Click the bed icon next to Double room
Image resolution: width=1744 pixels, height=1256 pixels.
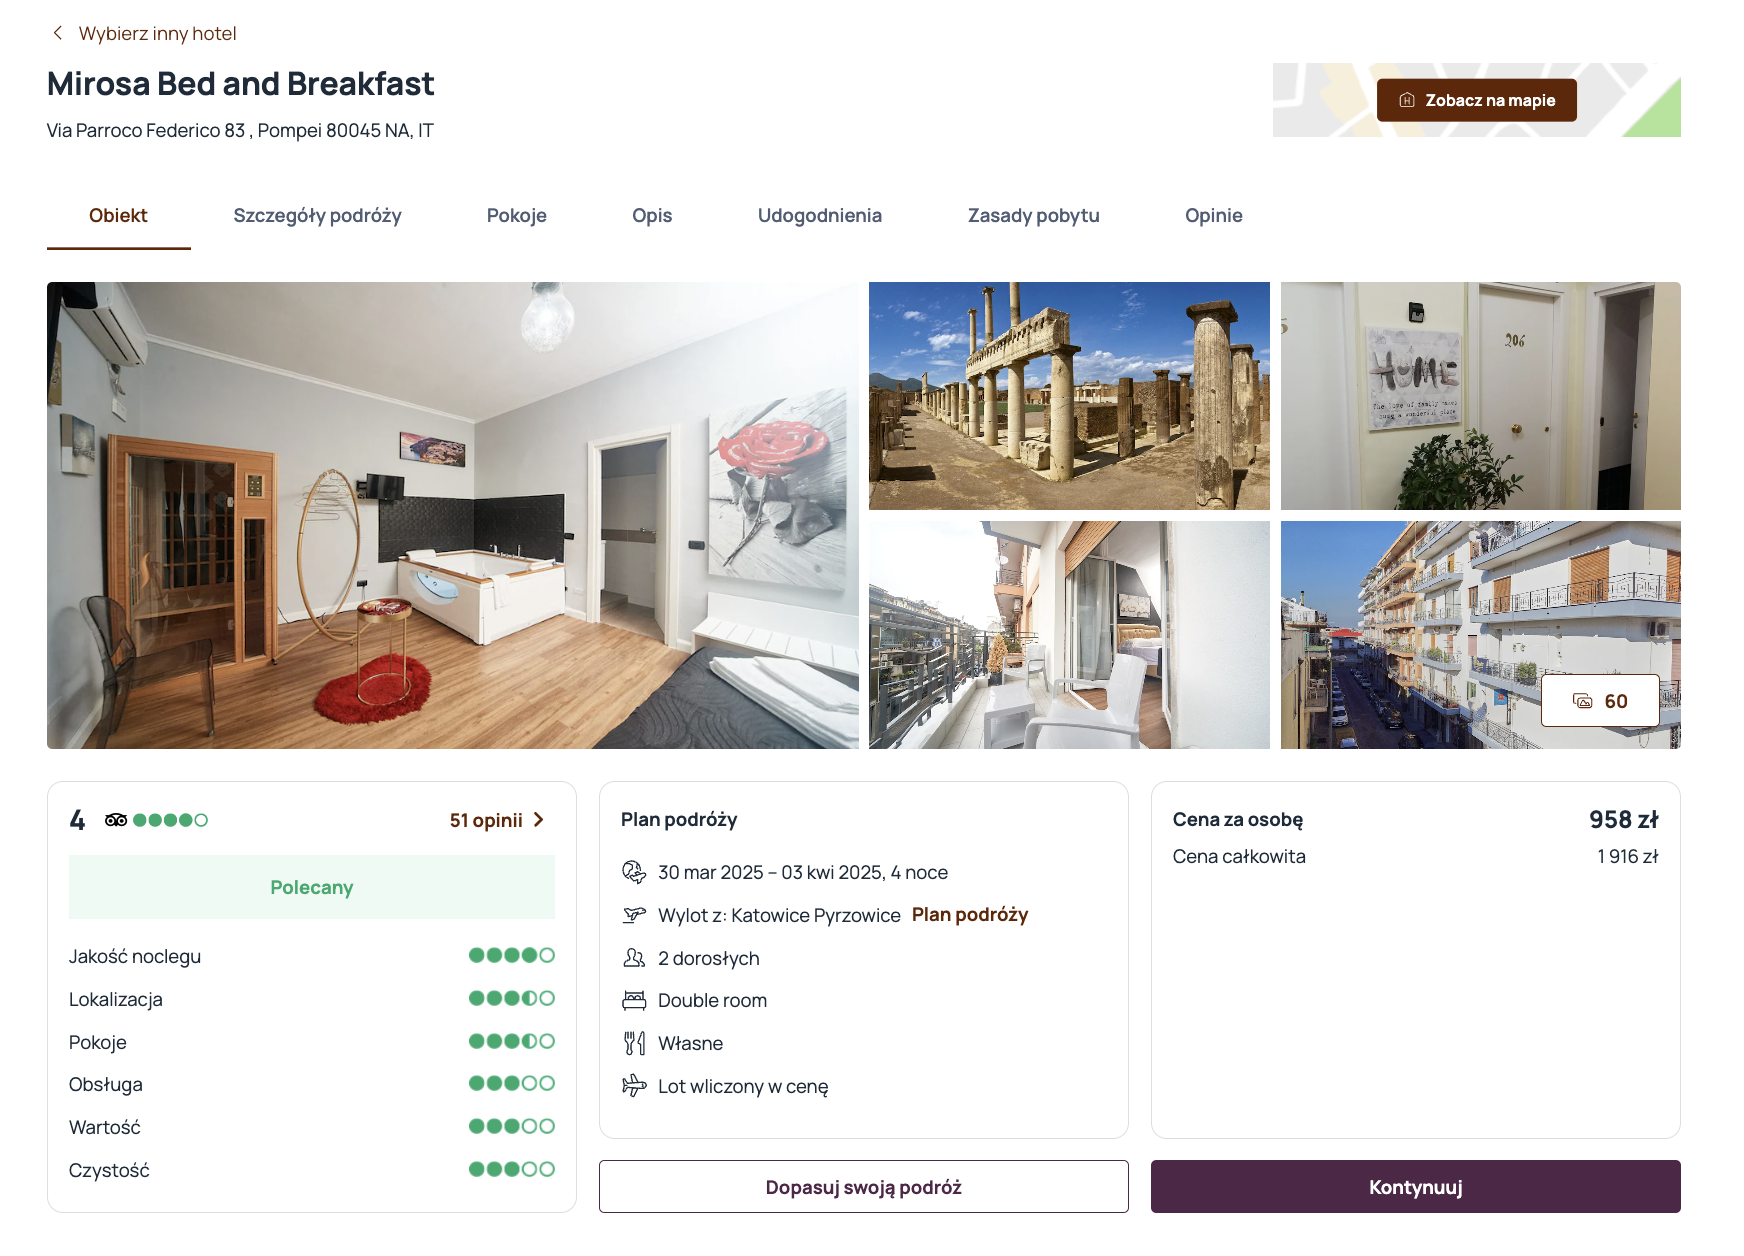tap(634, 1000)
